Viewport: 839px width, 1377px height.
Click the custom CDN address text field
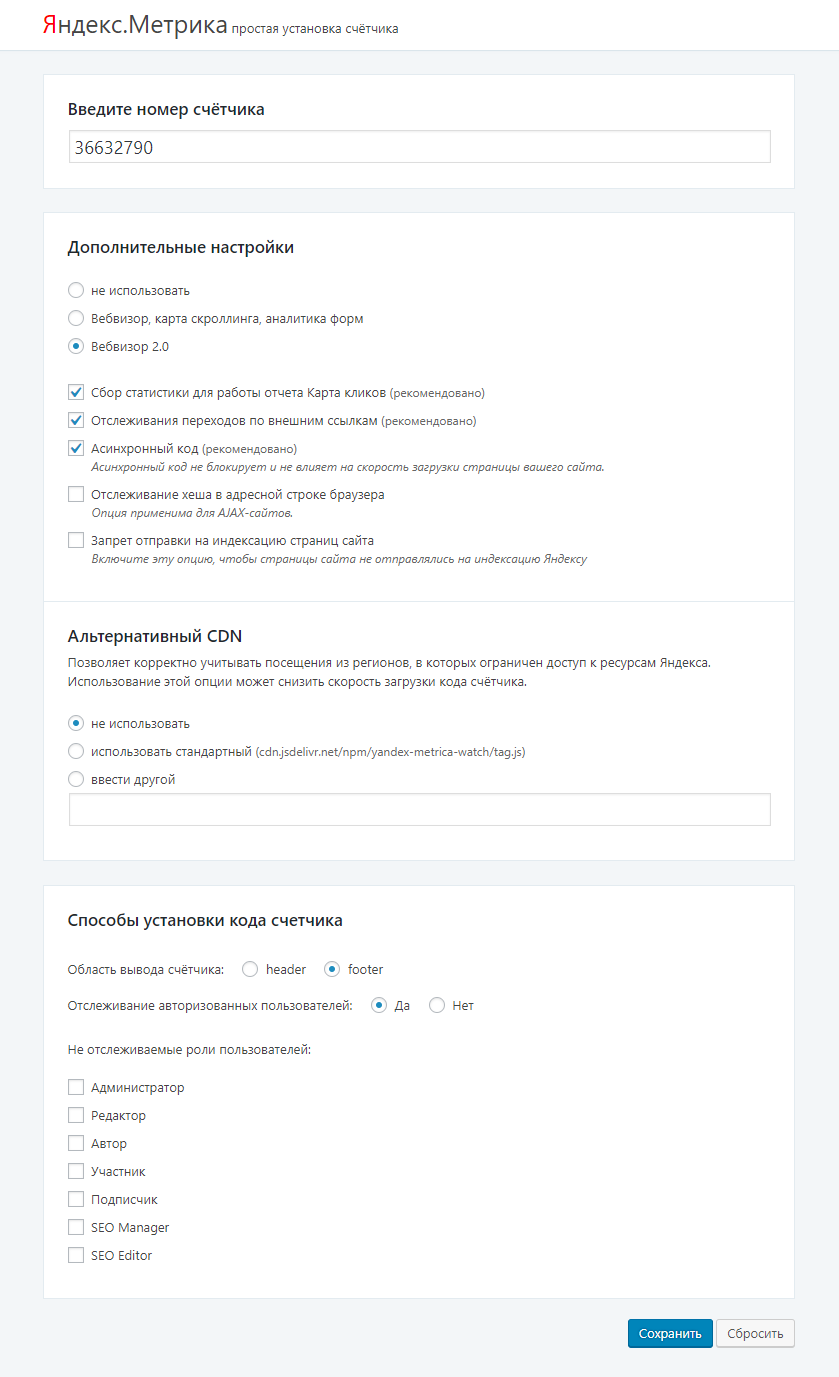coord(419,810)
